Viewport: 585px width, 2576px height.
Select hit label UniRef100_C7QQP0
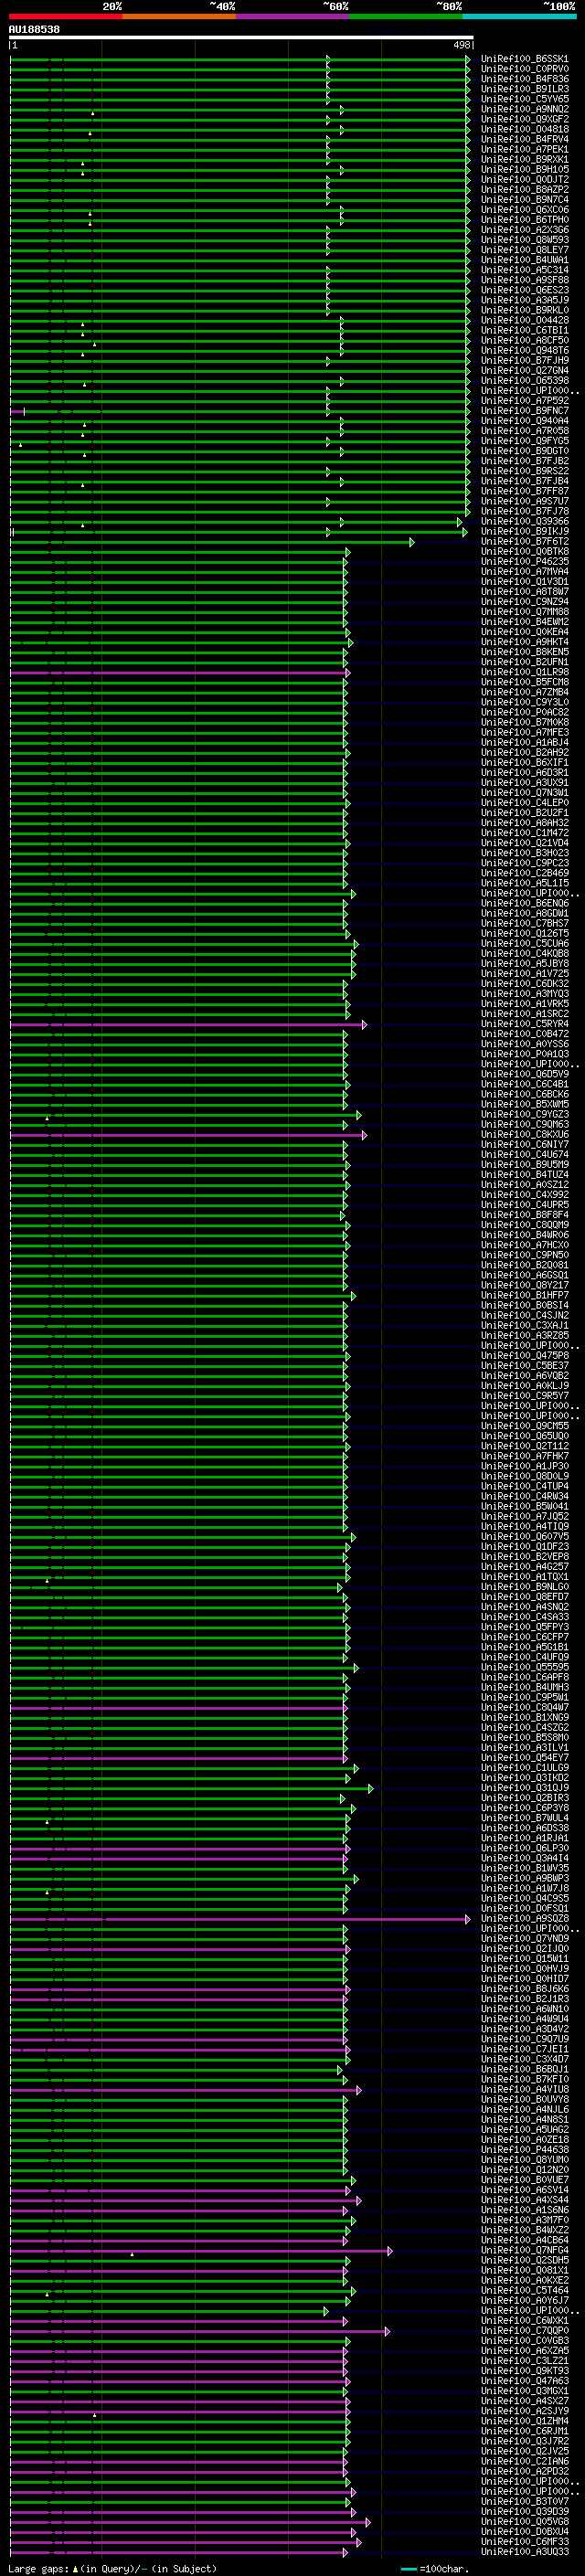pos(524,2330)
